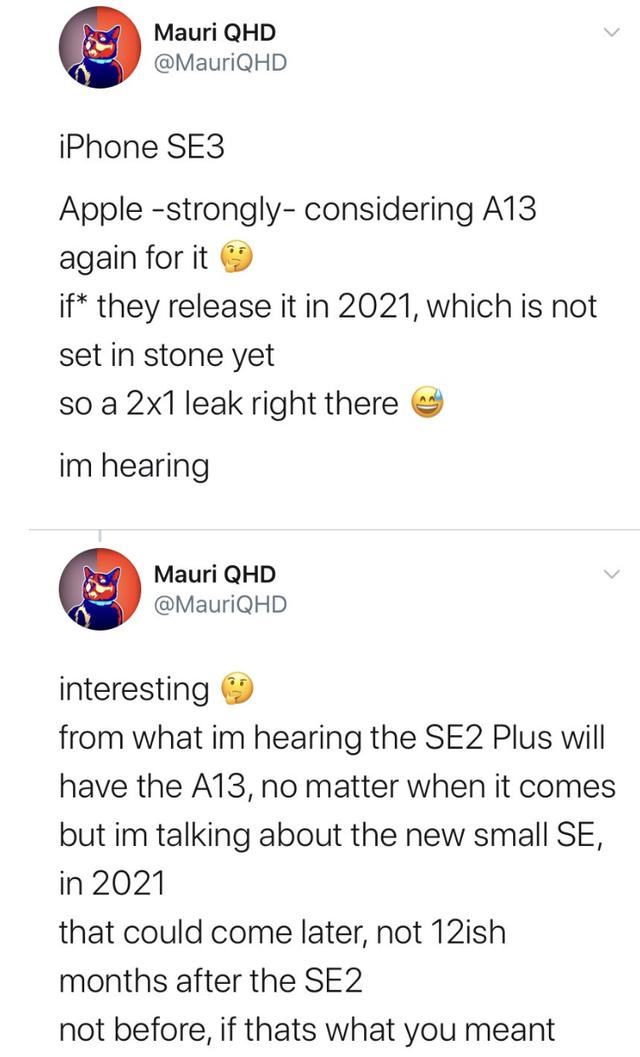
Task: Click the profile avatar on the iPhone SE3 tweet
Action: 98,48
